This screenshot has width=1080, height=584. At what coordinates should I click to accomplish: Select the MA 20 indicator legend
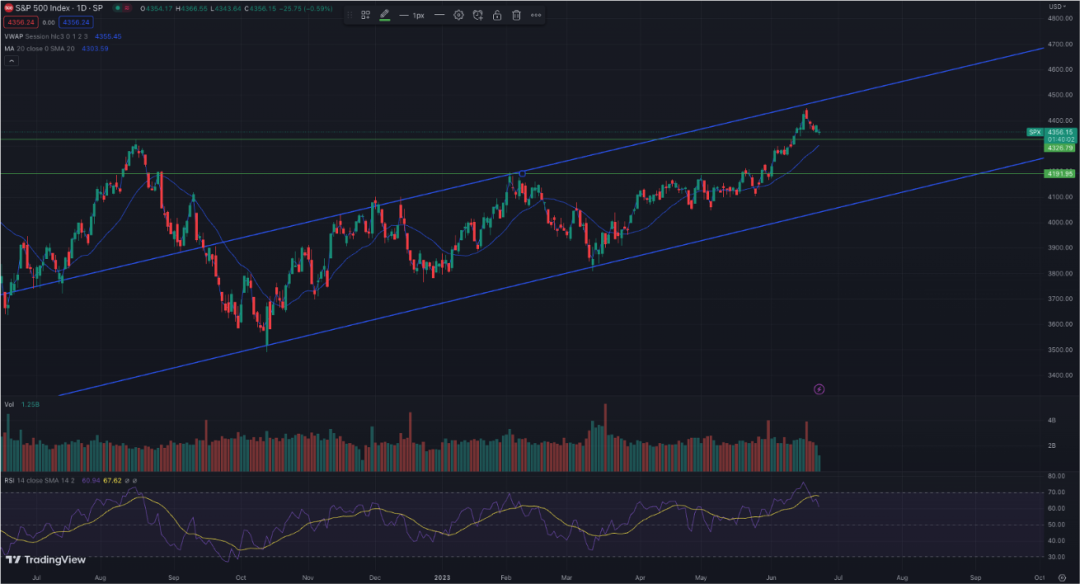click(39, 49)
